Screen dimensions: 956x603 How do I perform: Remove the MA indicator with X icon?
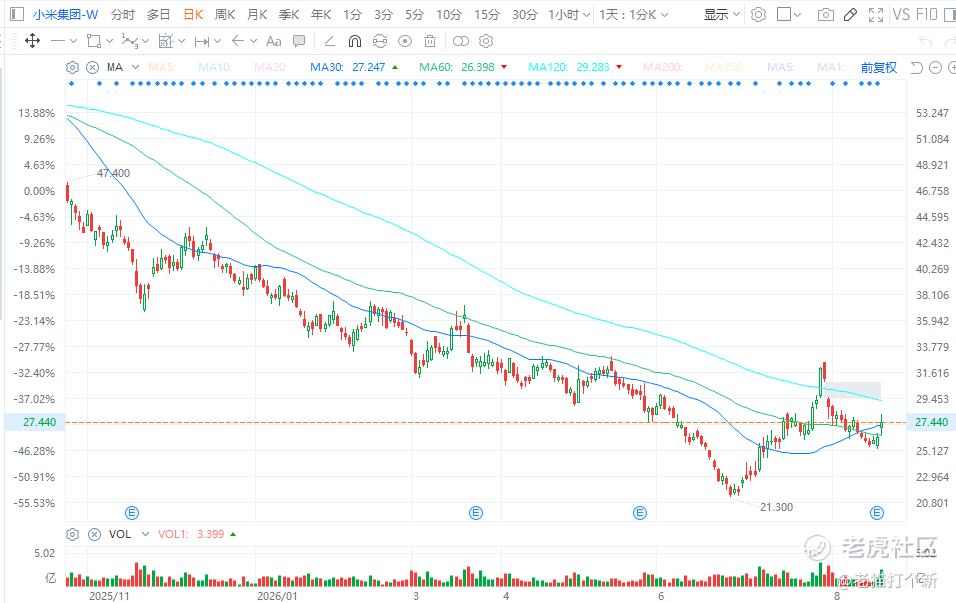point(92,67)
